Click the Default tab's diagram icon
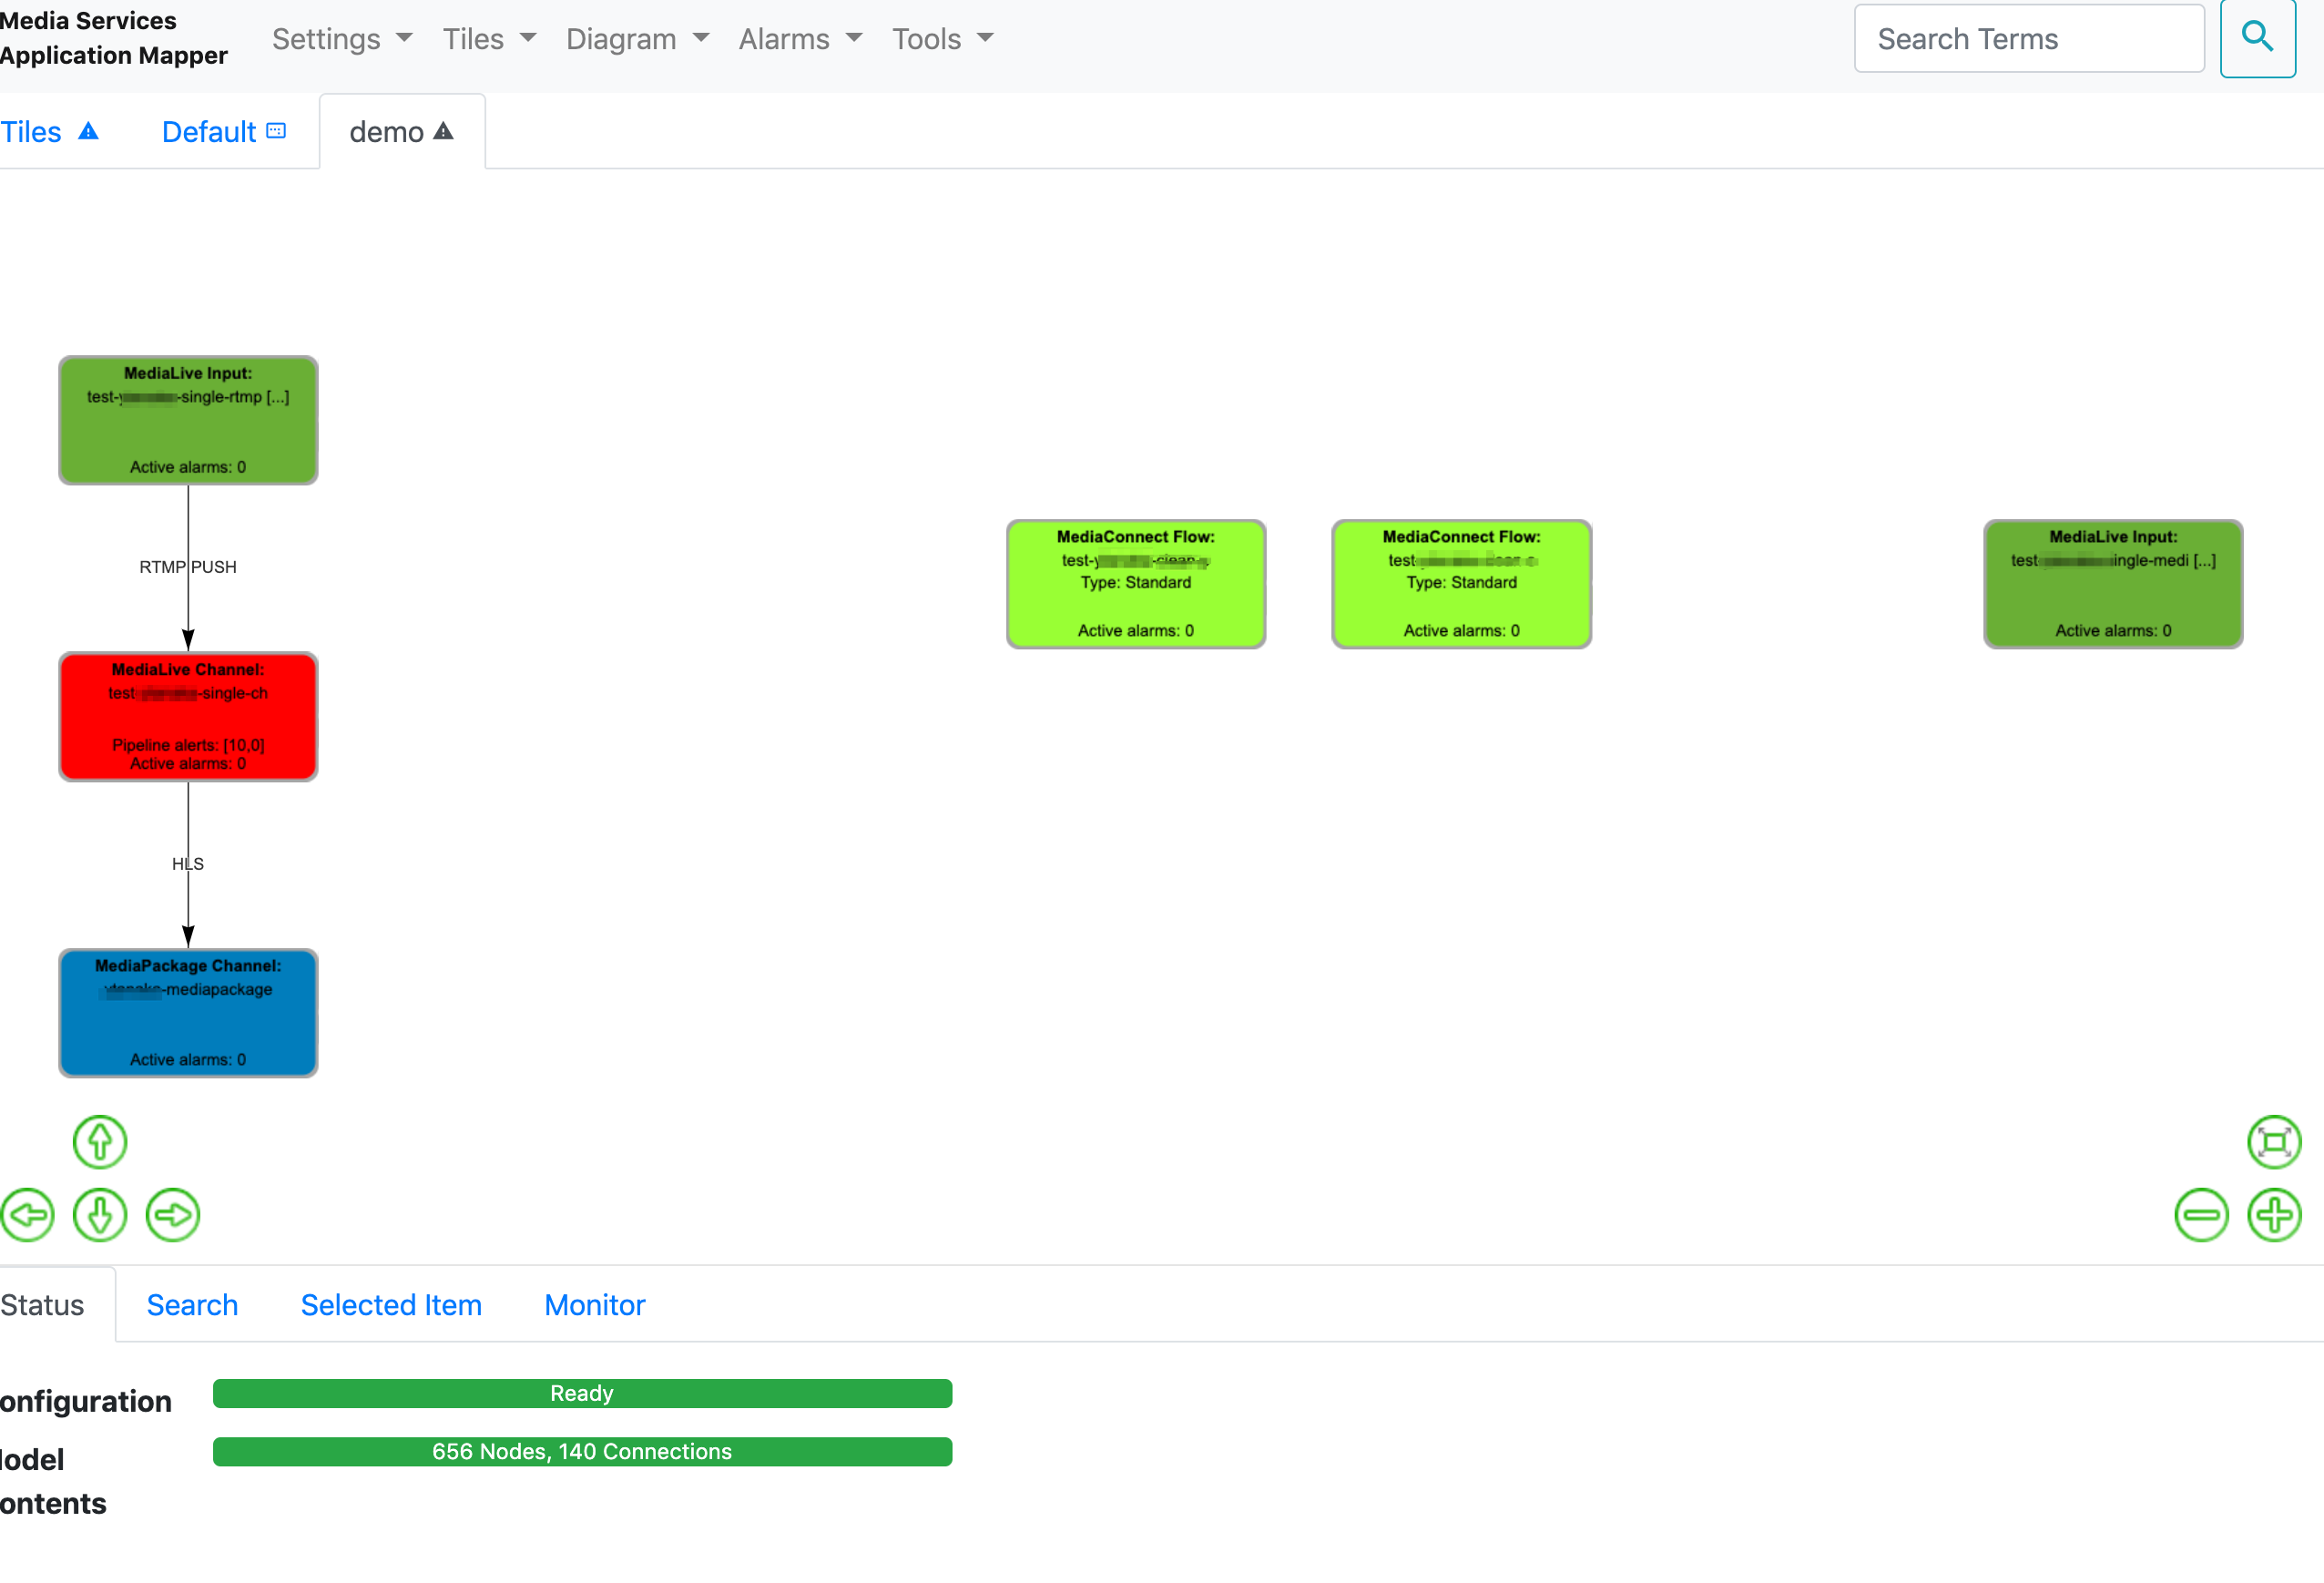The width and height of the screenshot is (2324, 1583). 277,131
